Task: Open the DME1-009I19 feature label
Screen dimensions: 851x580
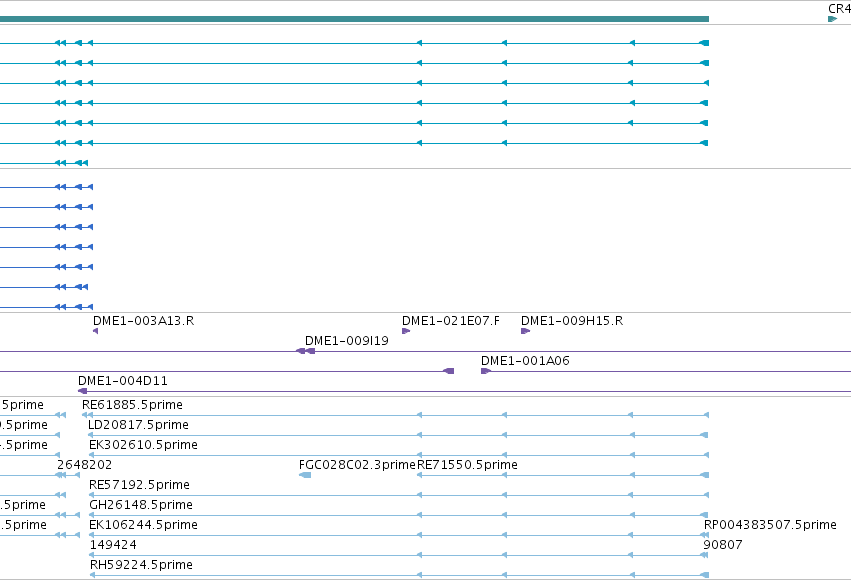Action: tap(347, 341)
